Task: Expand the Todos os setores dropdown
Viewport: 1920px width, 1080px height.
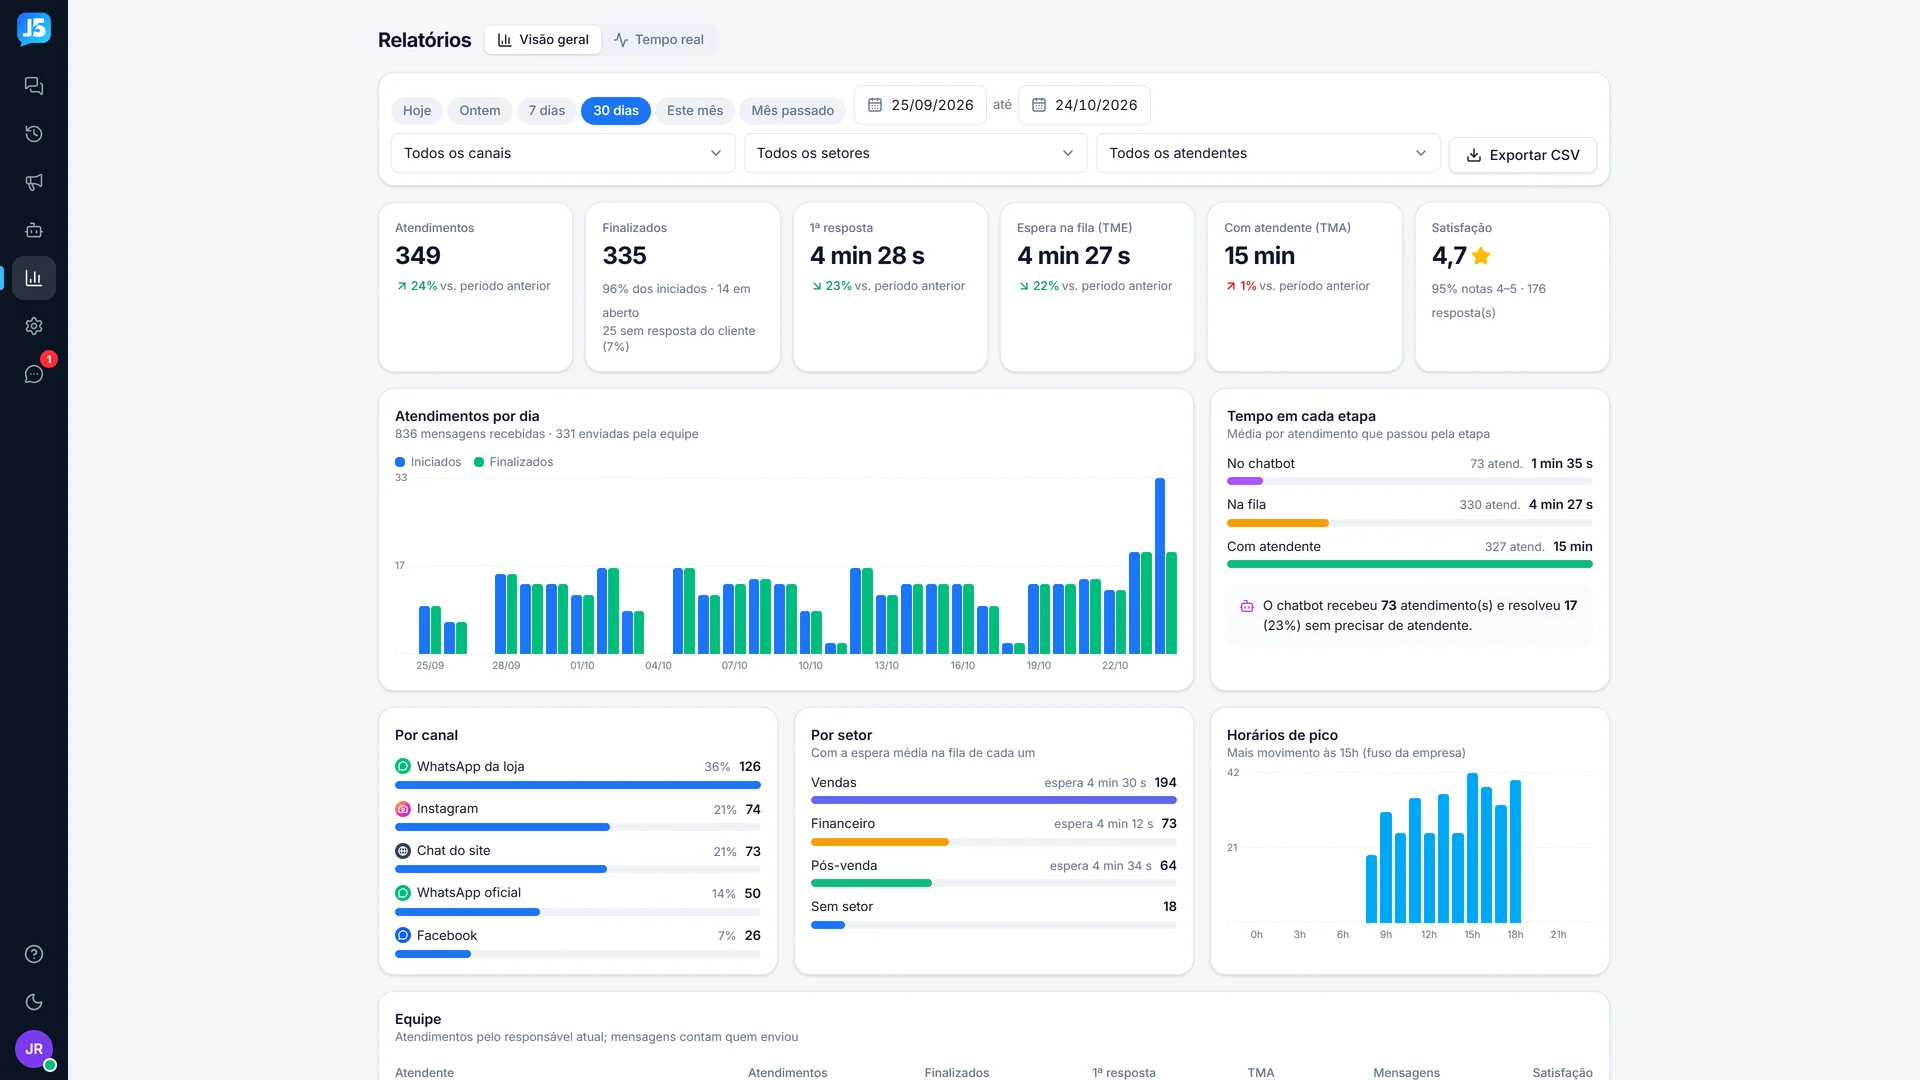Action: 915,153
